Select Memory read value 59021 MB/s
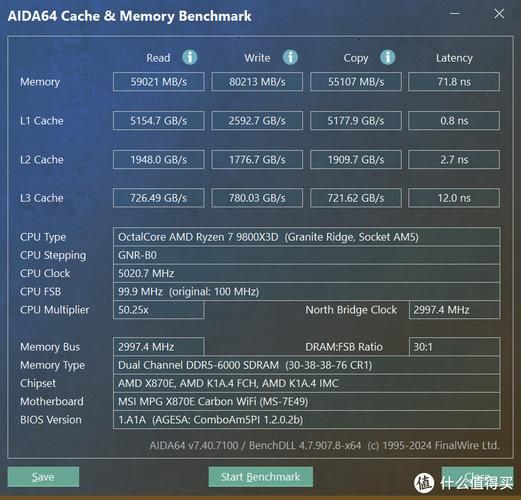Viewport: 521px width, 500px height. click(x=158, y=82)
